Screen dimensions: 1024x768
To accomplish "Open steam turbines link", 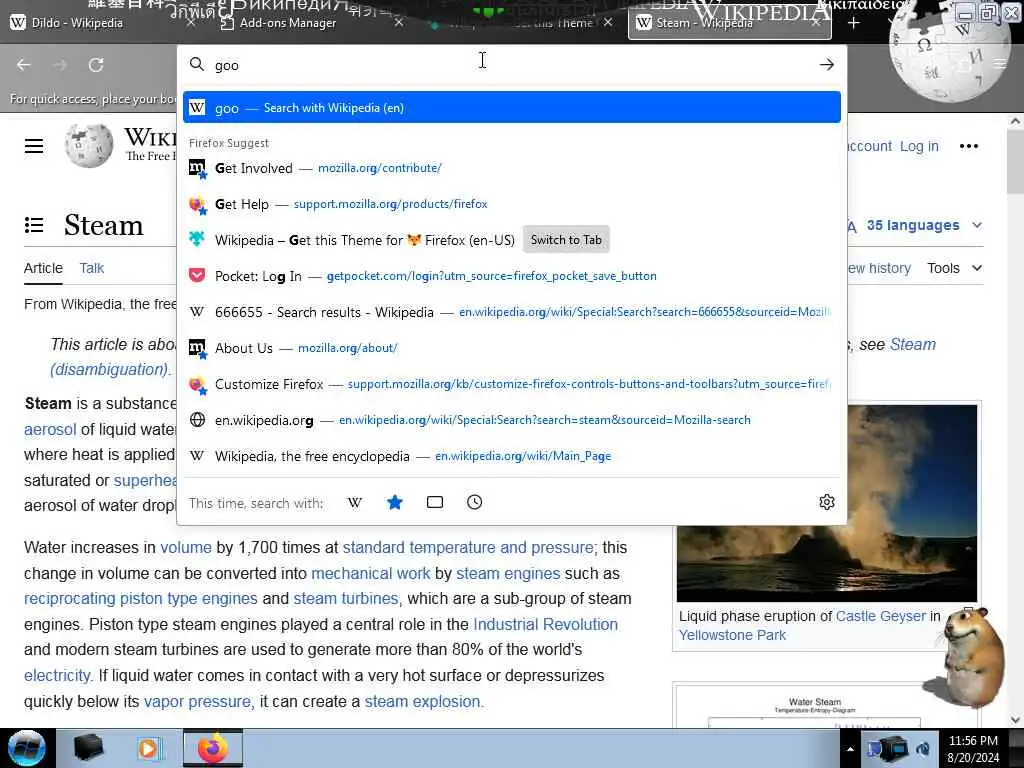I will [x=345, y=599].
